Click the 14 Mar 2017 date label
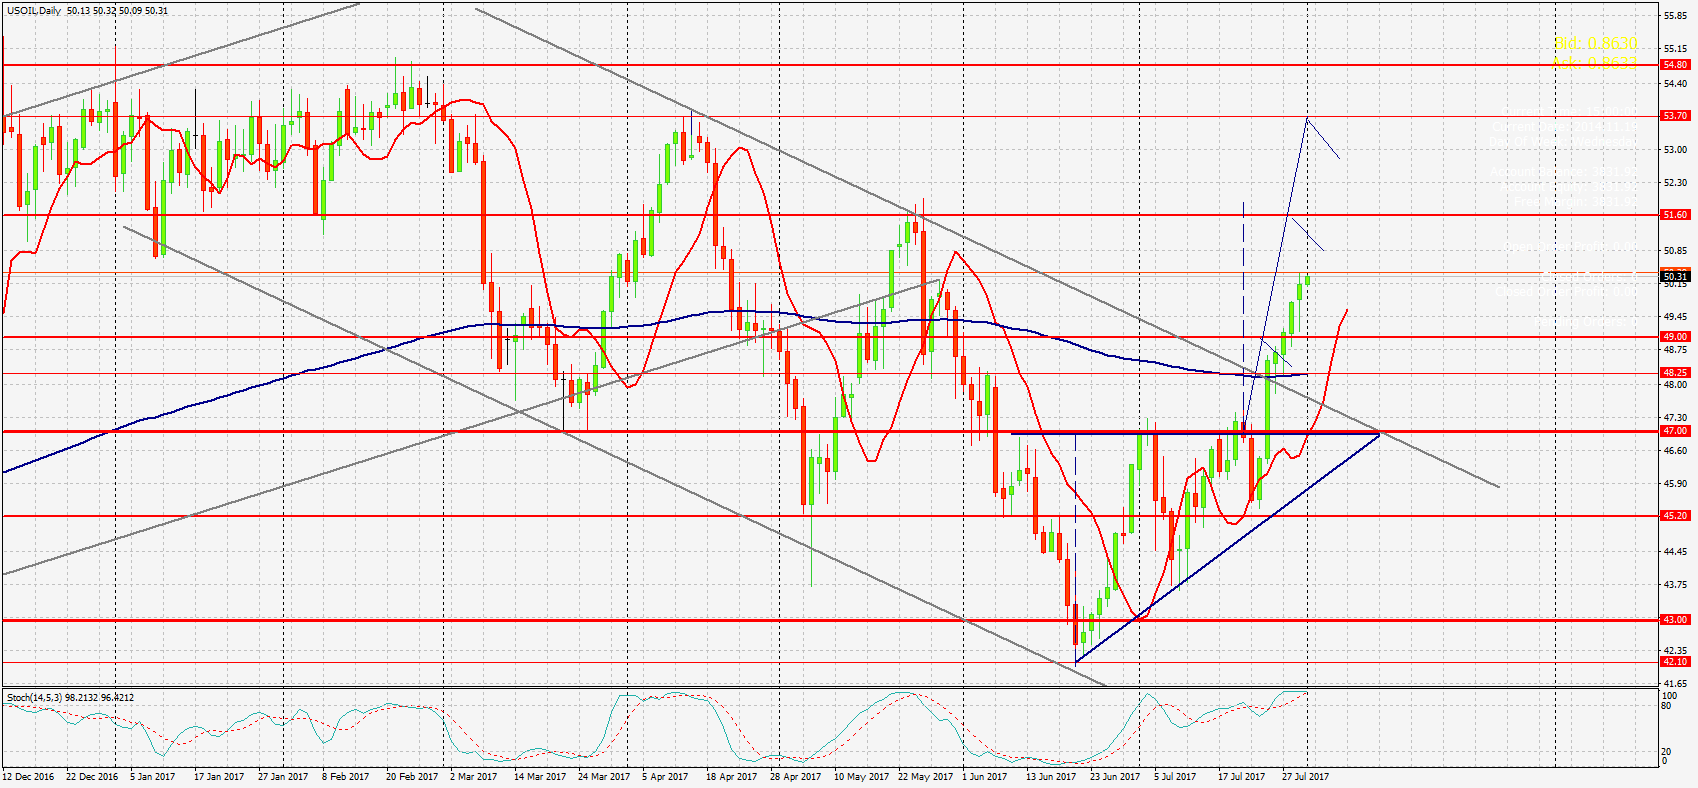The height and width of the screenshot is (788, 1698). point(540,777)
